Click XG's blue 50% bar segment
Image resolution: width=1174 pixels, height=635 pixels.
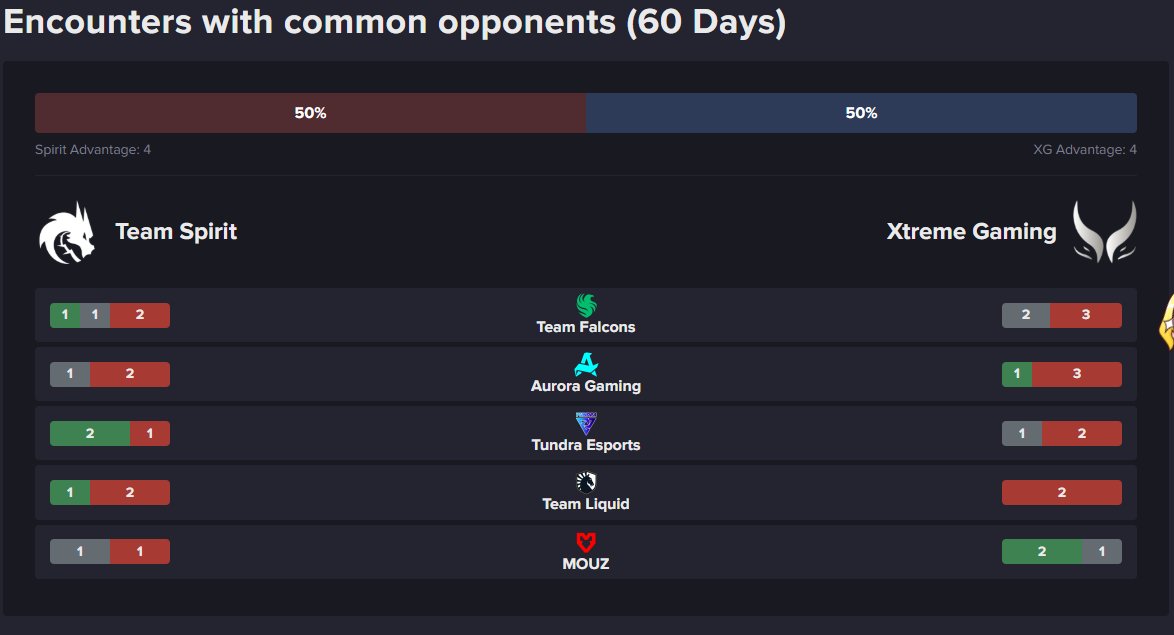pos(861,113)
